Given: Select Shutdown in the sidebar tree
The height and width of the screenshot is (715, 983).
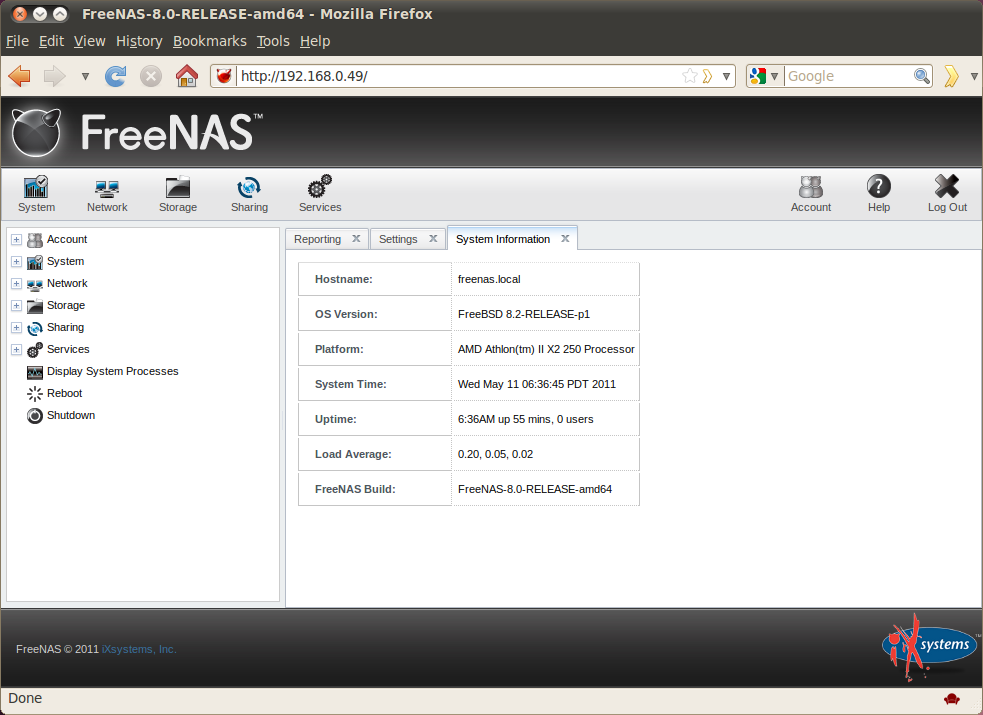Looking at the screenshot, I should point(71,415).
